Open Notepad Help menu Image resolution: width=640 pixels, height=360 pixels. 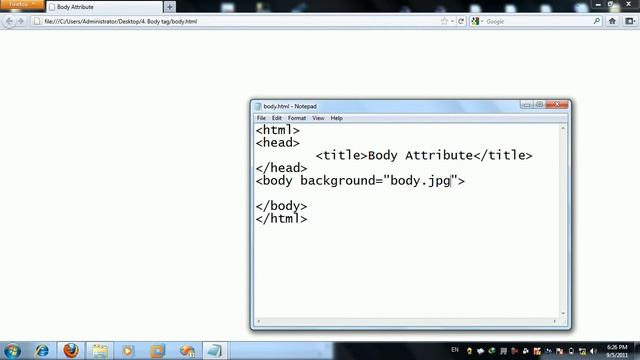click(x=336, y=118)
